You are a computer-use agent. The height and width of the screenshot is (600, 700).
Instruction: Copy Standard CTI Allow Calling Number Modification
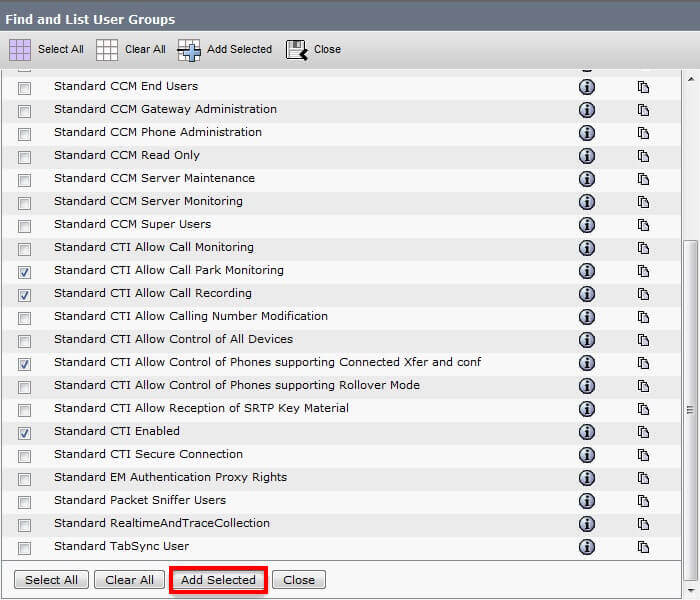[643, 317]
